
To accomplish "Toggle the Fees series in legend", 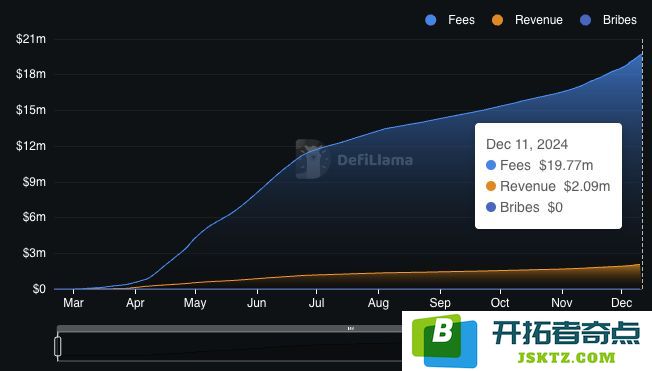I will click(450, 20).
